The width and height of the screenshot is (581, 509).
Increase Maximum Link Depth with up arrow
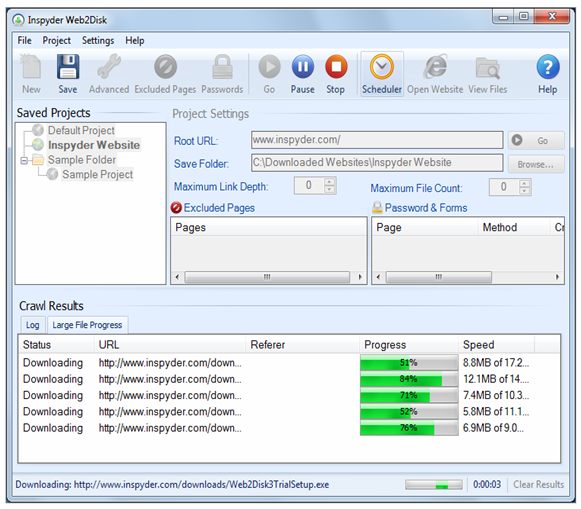329,182
